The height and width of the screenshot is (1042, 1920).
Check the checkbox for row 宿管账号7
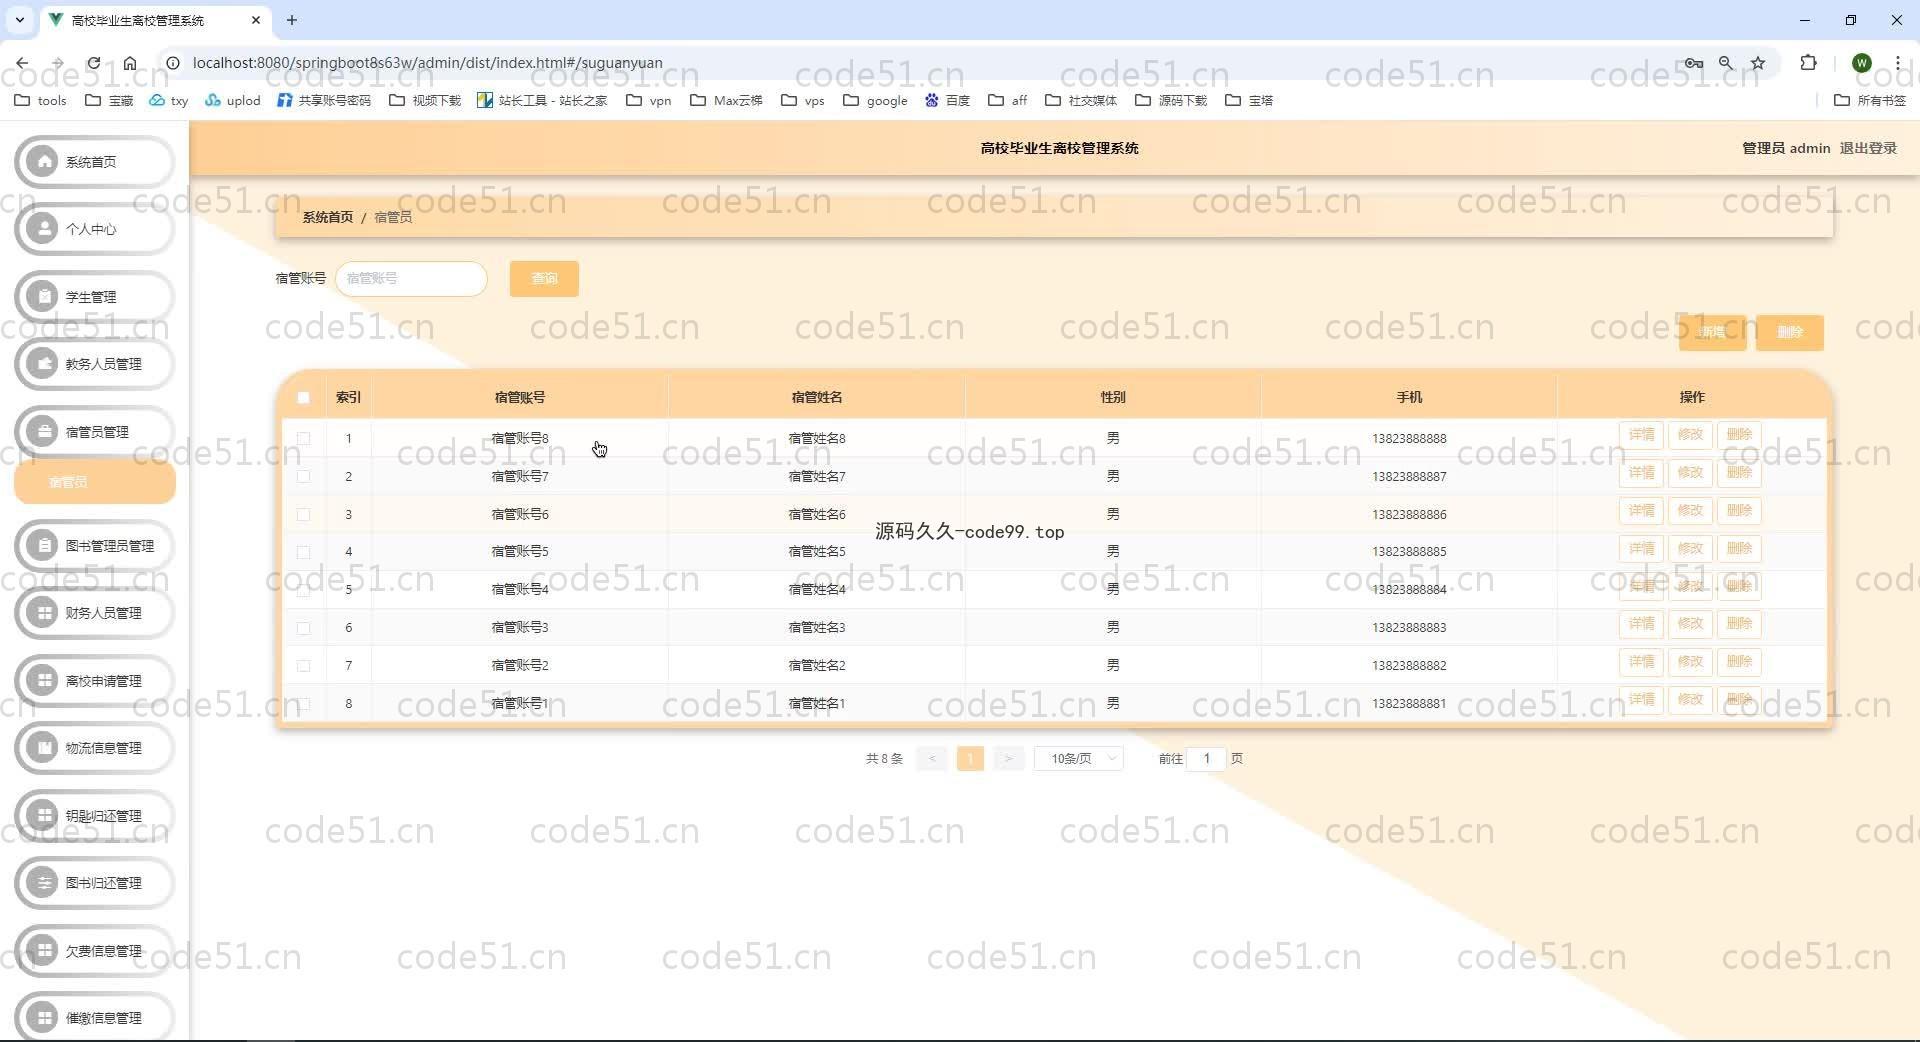[x=304, y=477]
